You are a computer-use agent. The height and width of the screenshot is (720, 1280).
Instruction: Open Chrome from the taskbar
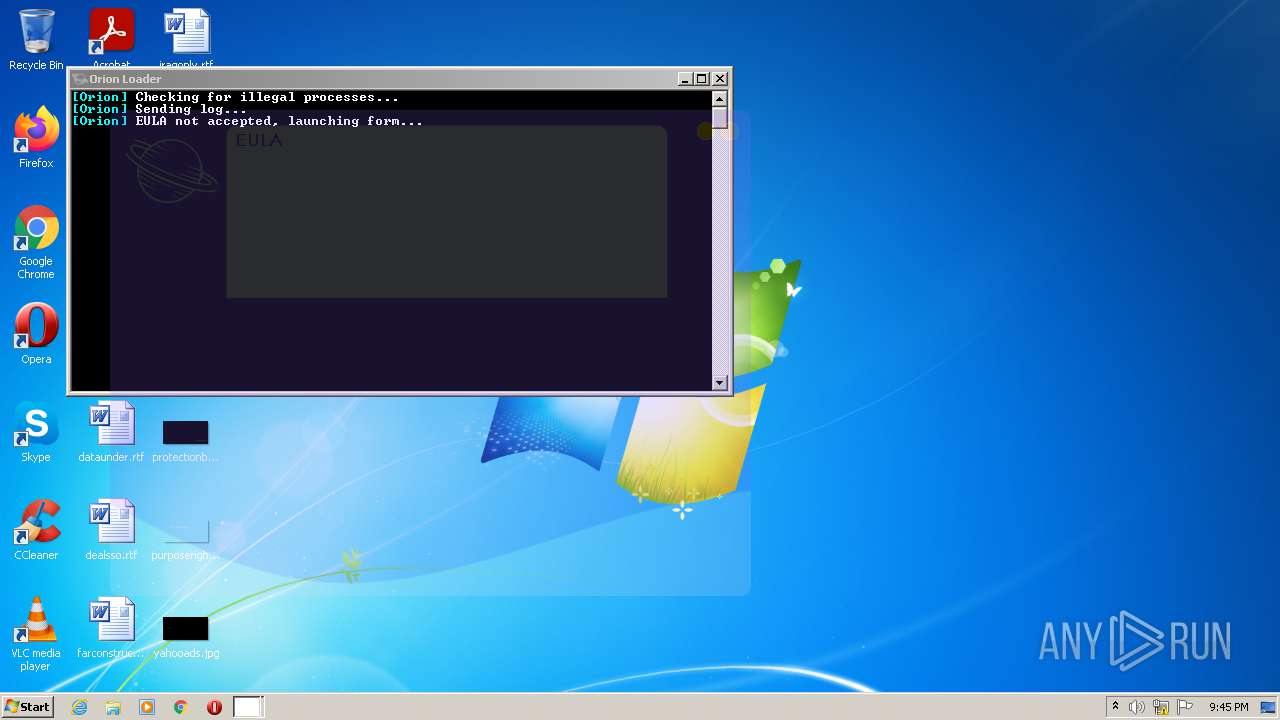(x=181, y=707)
